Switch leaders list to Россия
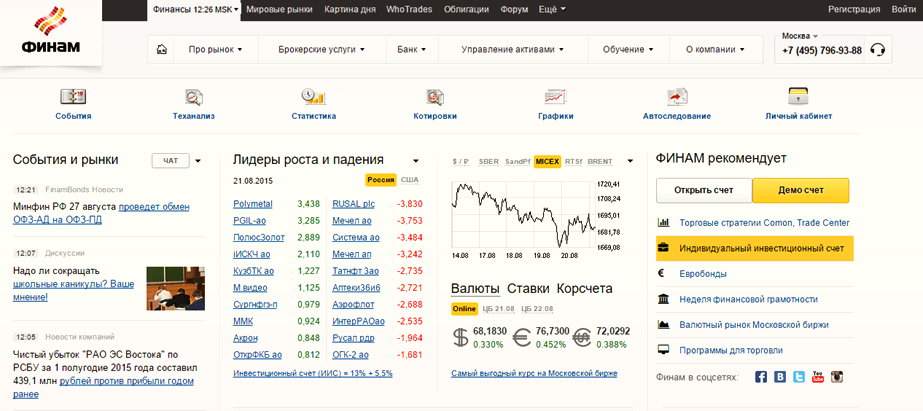Viewport: 923px width, 411px height. coord(381,180)
